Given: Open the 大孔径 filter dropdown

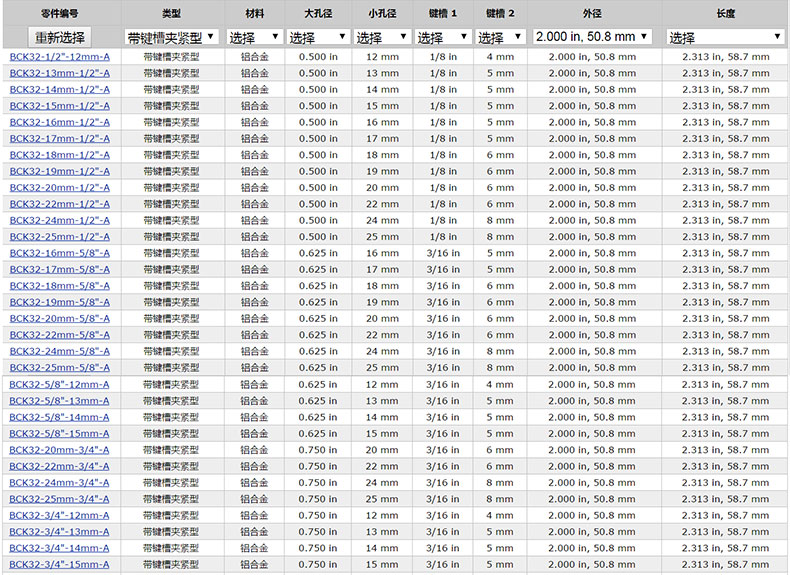Looking at the screenshot, I should tap(318, 37).
